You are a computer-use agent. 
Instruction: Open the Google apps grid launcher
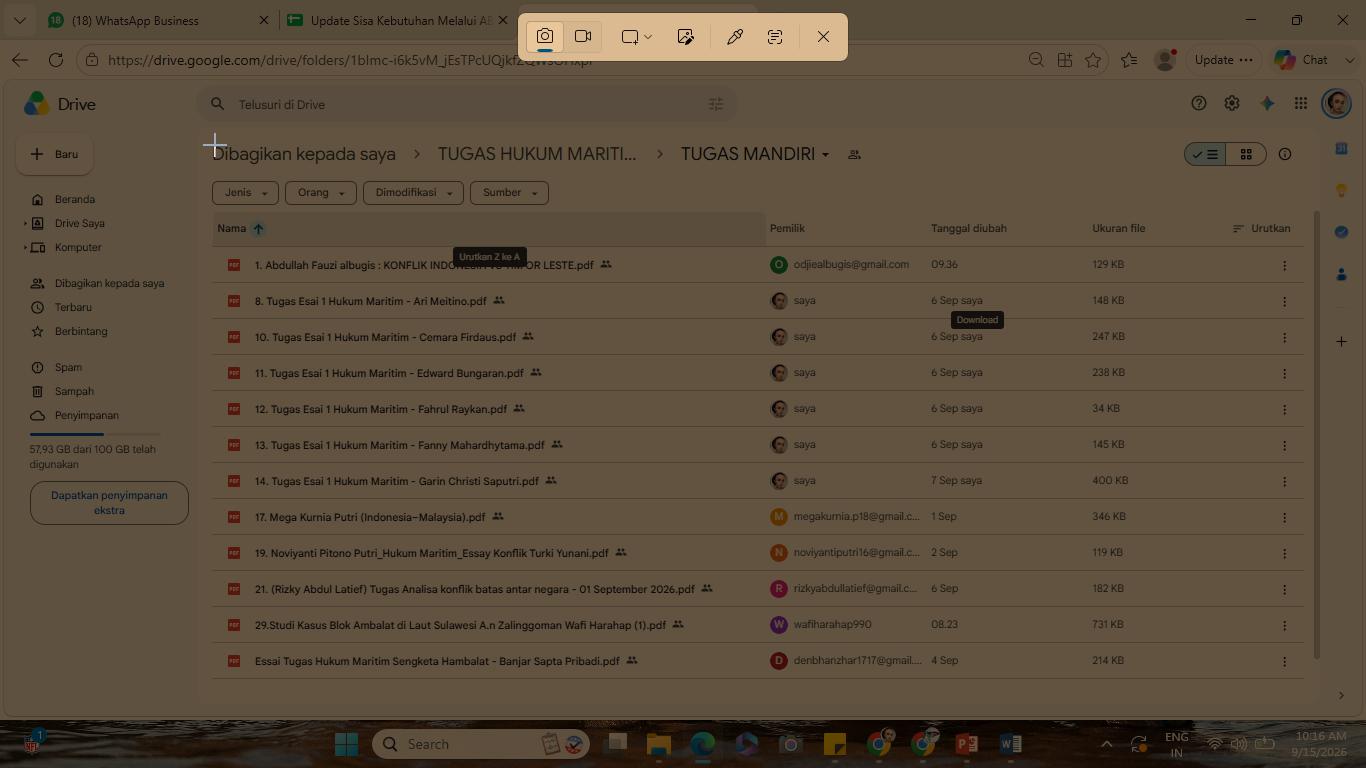coord(1300,104)
